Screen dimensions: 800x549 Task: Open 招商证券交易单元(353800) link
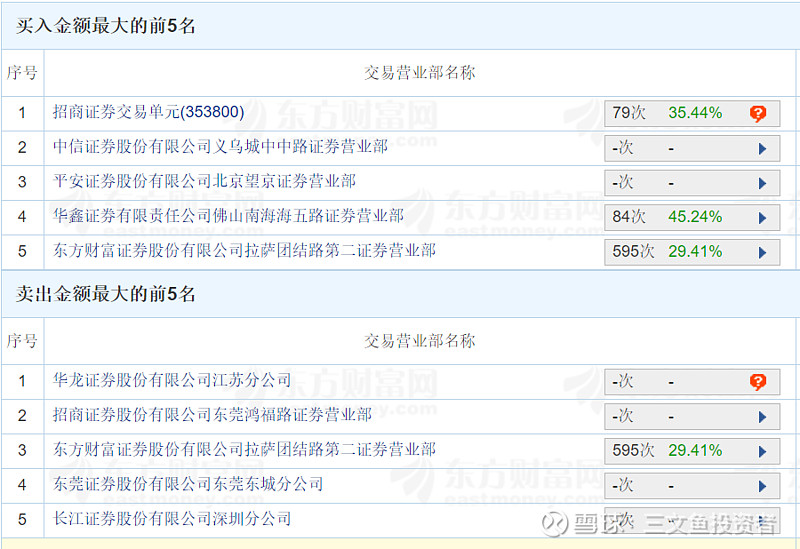click(x=148, y=113)
